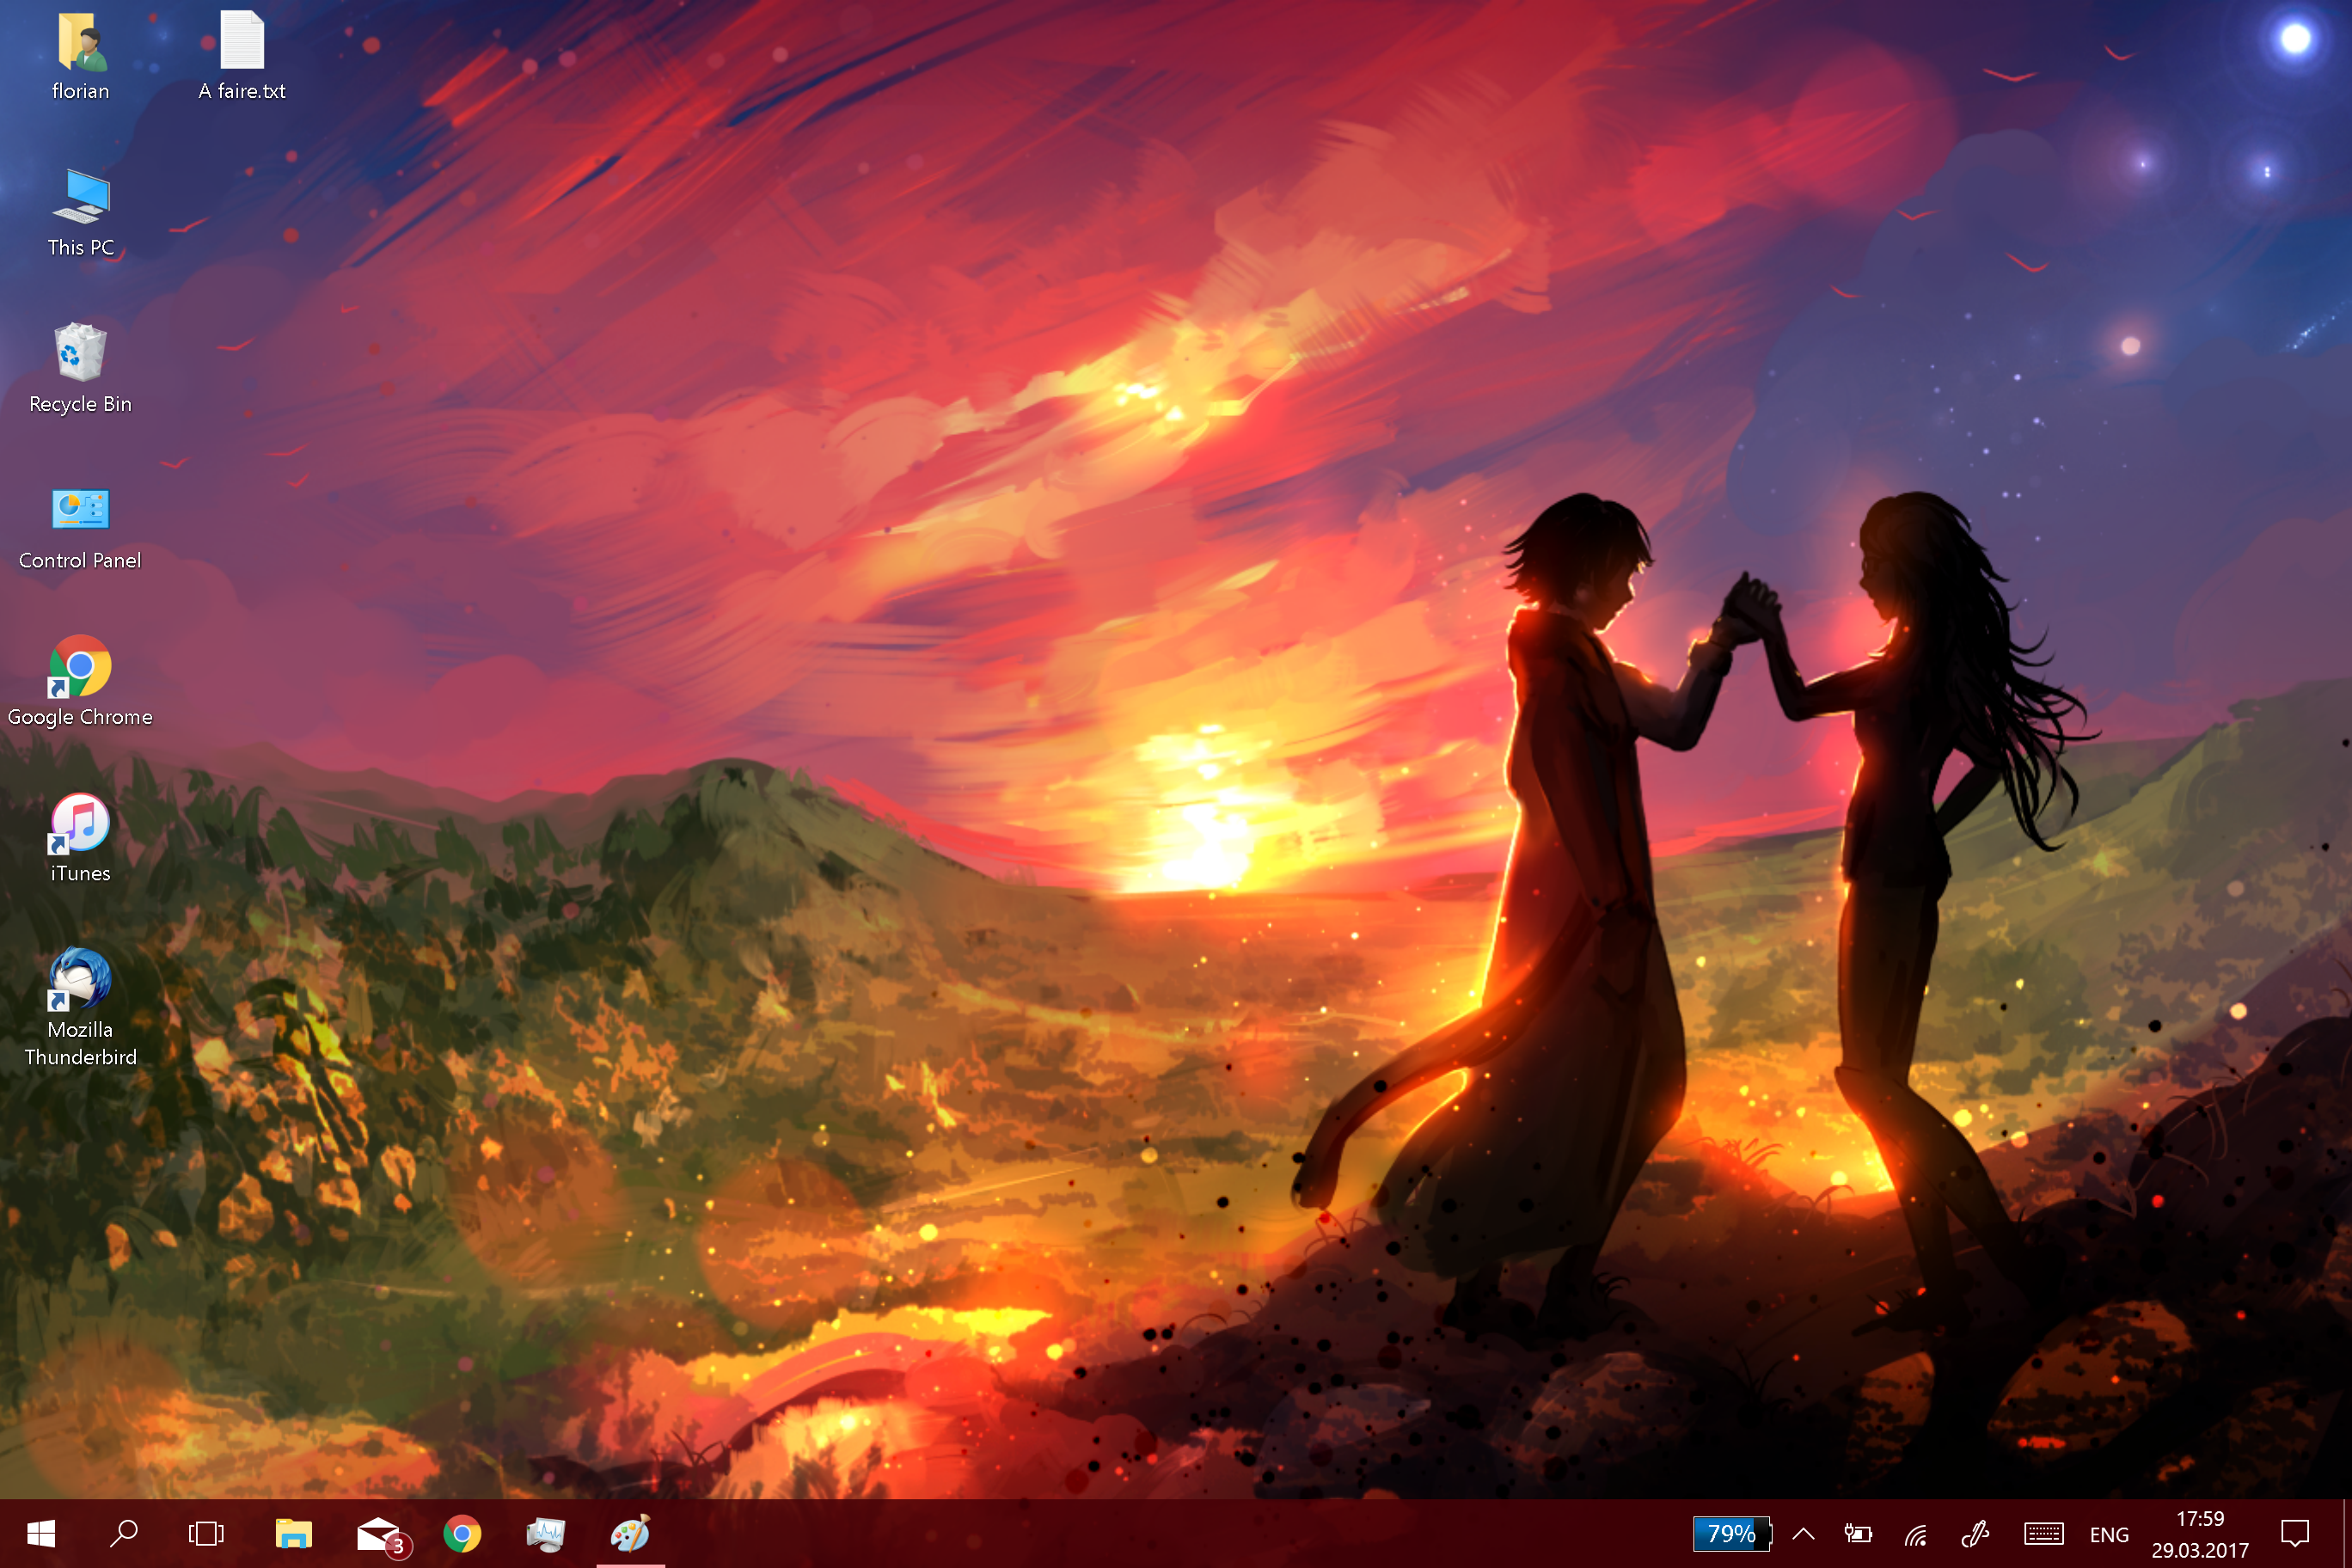Open taskbar search magnifier
Screen dimensions: 2352x1568
[124, 1533]
